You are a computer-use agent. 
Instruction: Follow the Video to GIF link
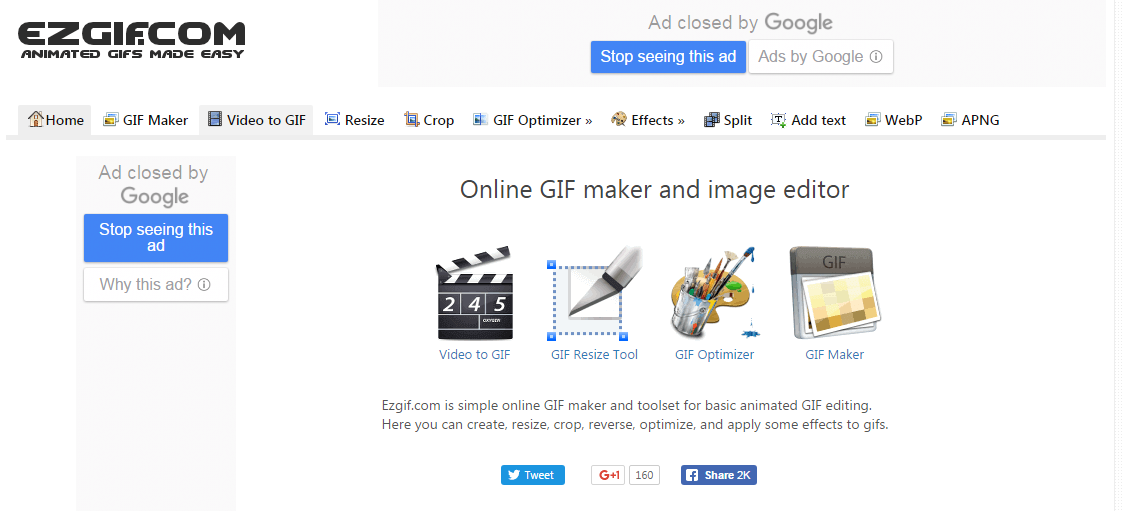pos(475,354)
